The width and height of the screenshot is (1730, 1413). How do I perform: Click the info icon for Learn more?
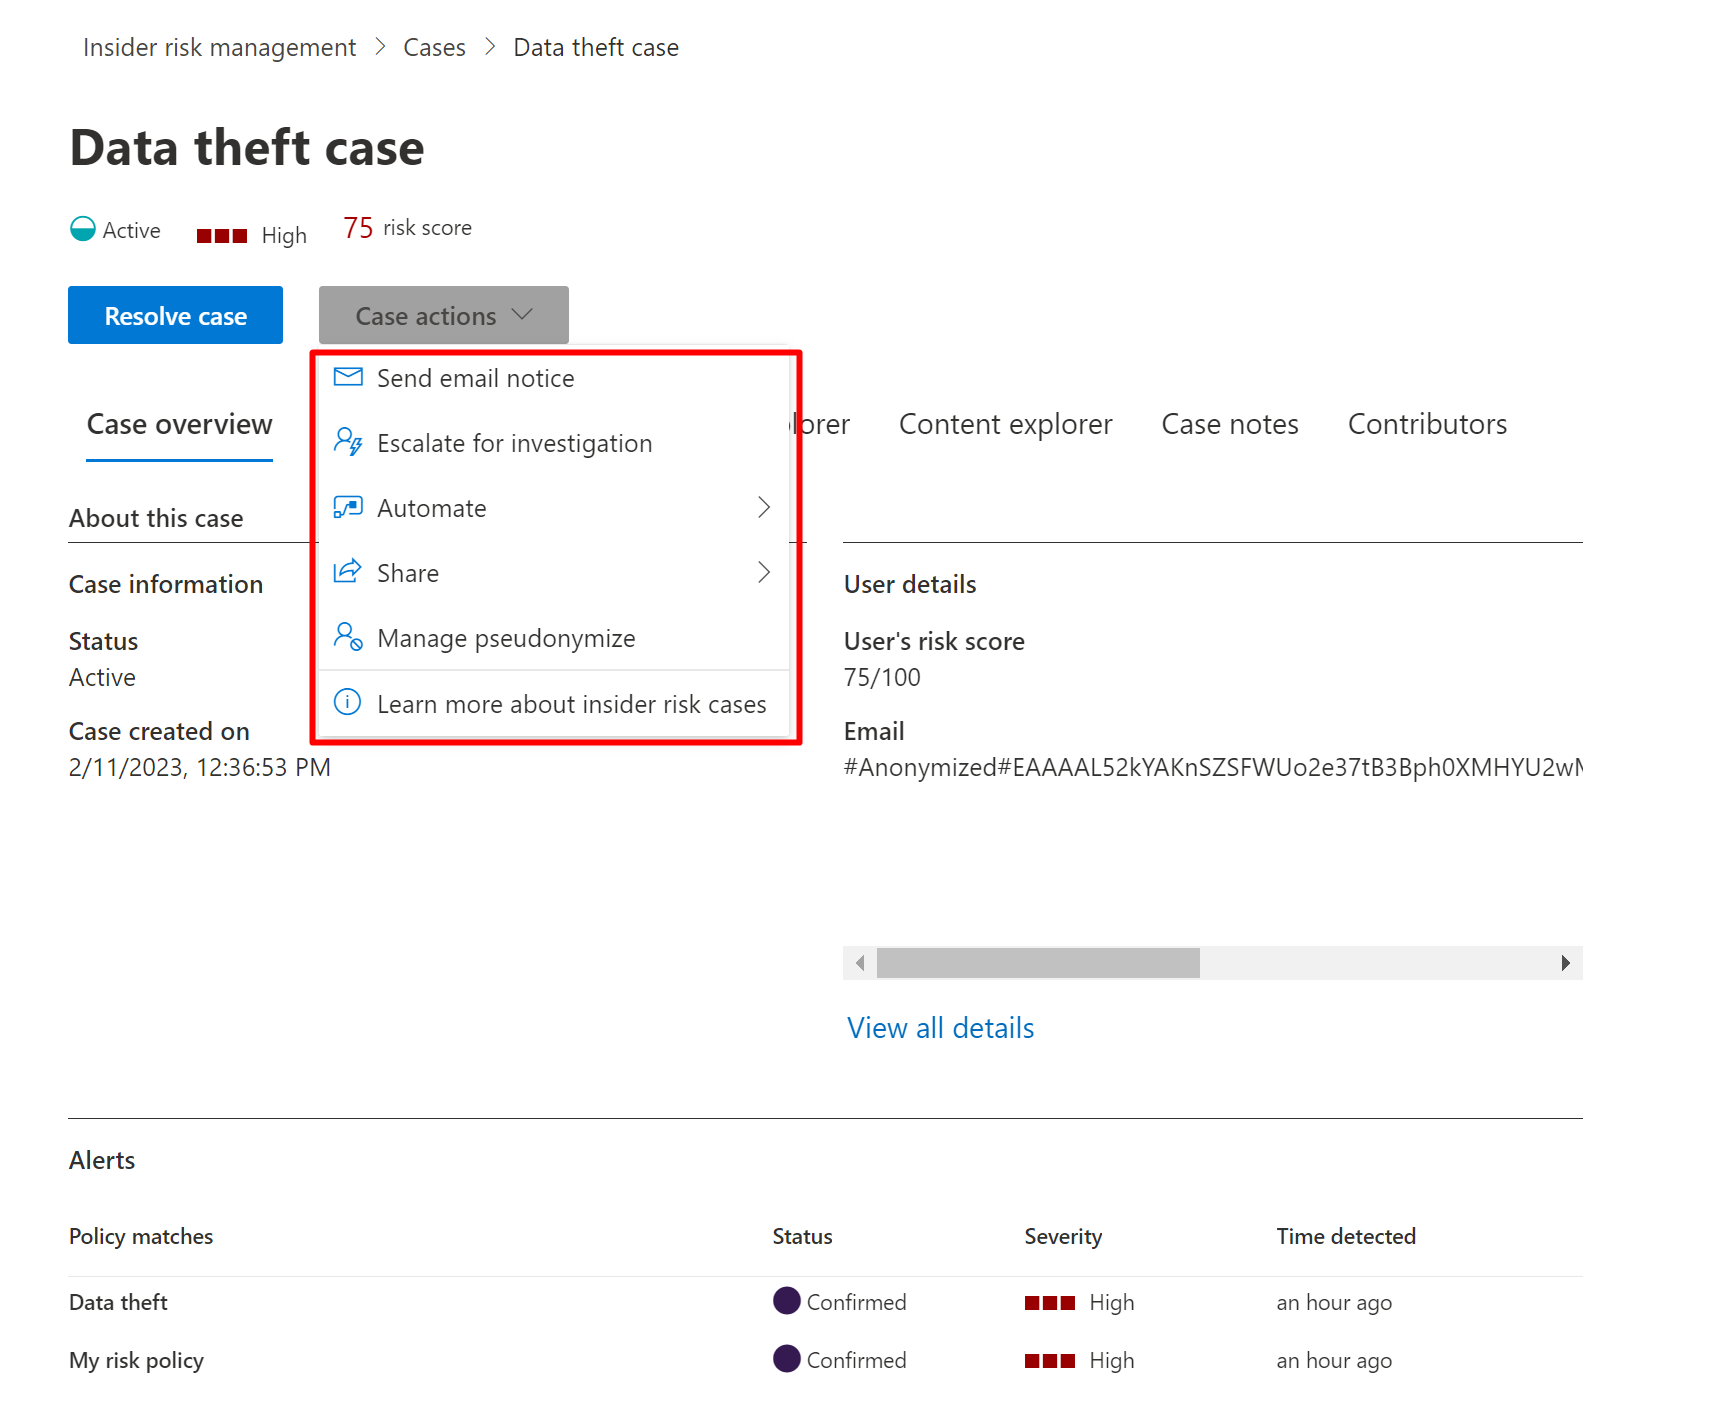[x=347, y=702]
